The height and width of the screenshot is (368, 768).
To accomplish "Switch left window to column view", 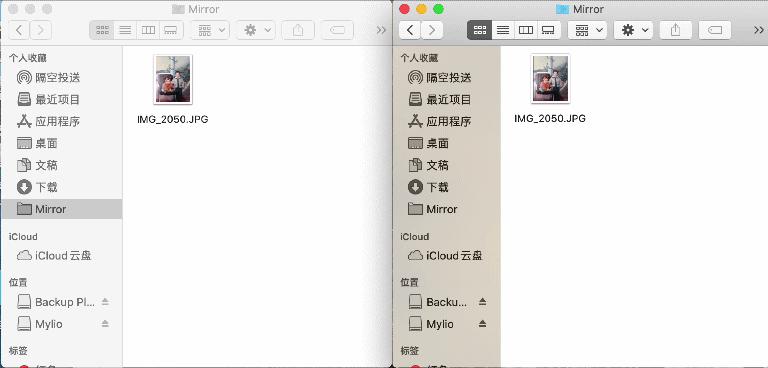I will pos(148,30).
